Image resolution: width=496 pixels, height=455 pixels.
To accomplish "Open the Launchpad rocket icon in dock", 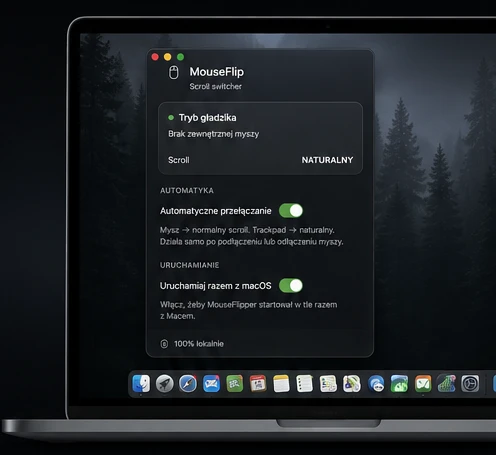I will [165, 383].
